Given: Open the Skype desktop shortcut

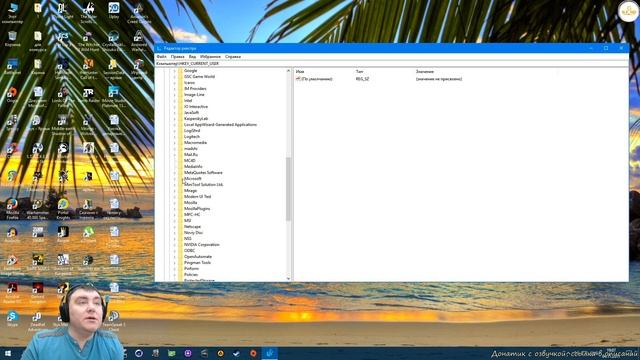Looking at the screenshot, I should (12, 319).
